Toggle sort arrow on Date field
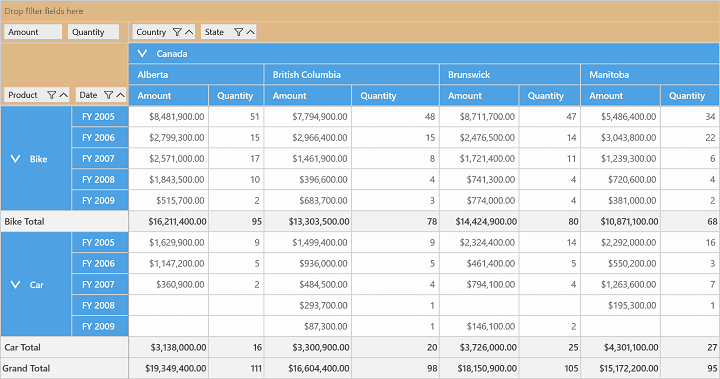The image size is (720, 379). point(120,95)
